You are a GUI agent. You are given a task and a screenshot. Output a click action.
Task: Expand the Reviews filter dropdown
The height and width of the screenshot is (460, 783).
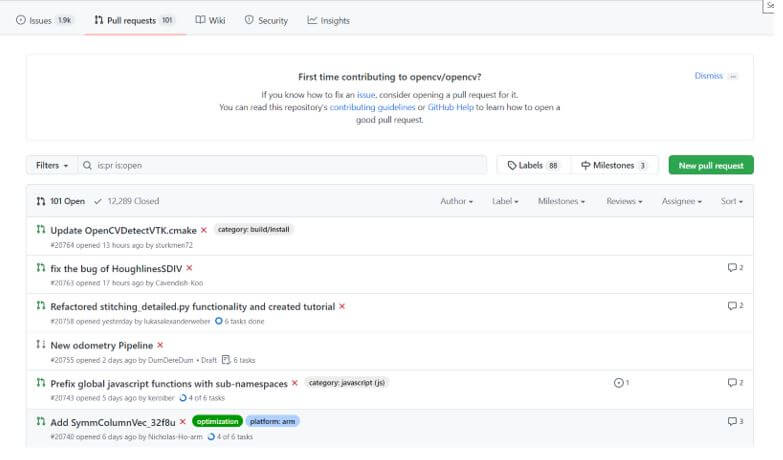tap(624, 201)
